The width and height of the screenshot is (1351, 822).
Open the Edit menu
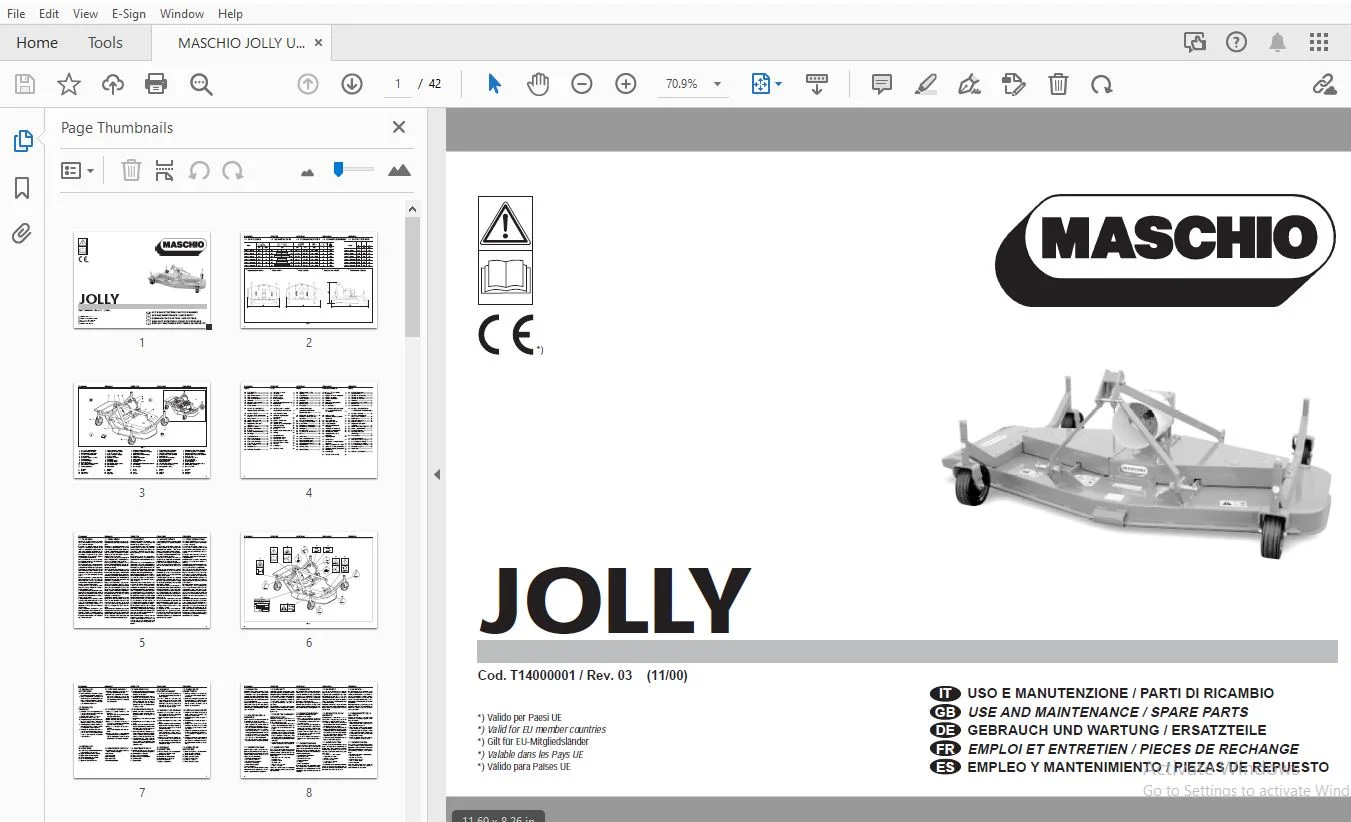coord(49,14)
